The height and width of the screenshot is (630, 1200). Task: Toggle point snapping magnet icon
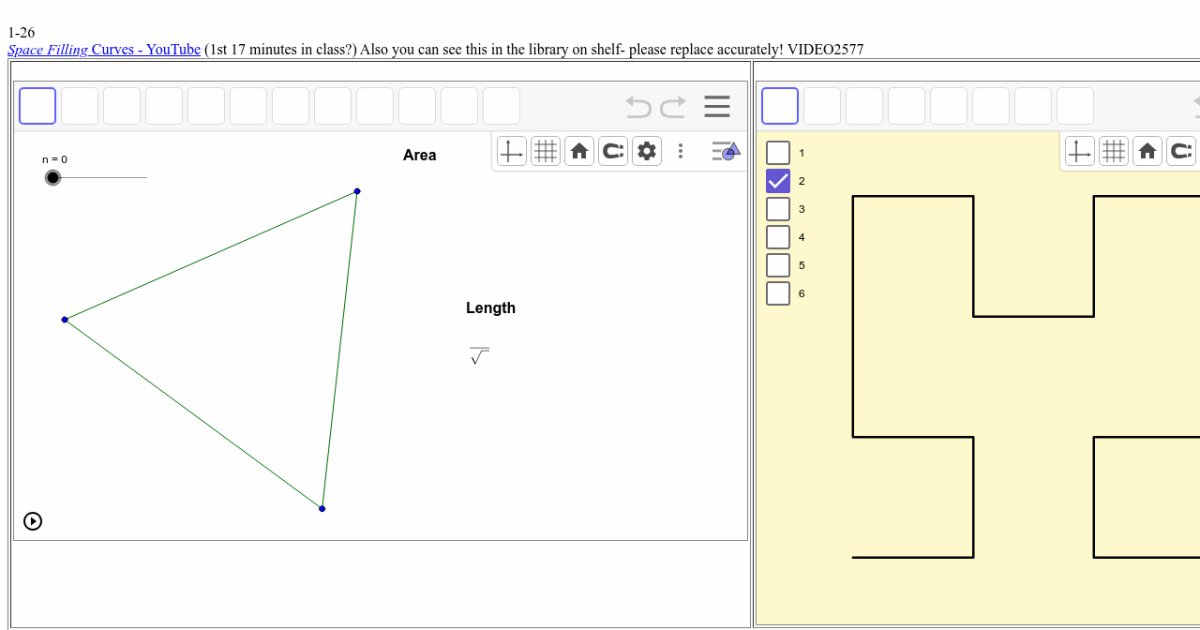613,151
